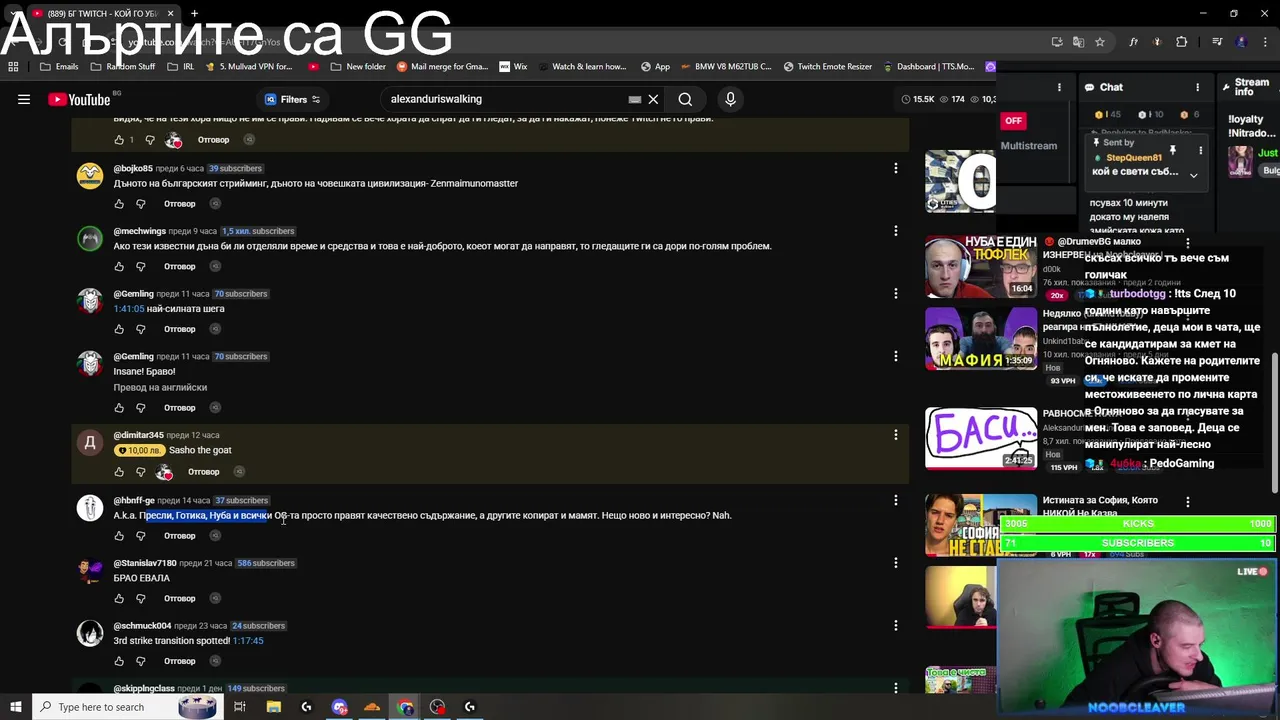Open the browser extensions puzzle icon

1181,42
